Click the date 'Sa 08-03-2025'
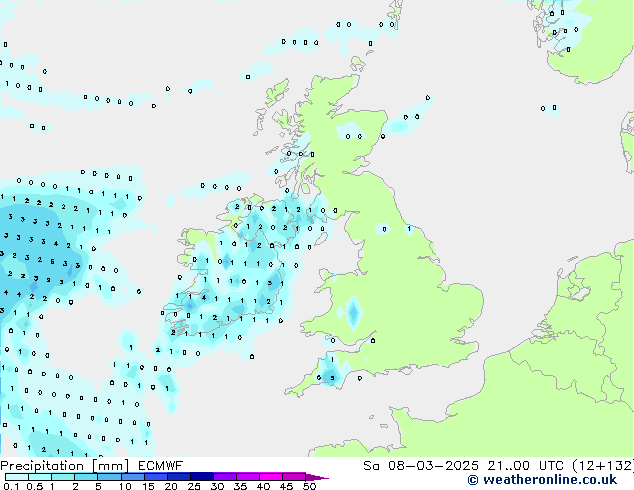Image resolution: width=634 pixels, height=490 pixels. 421,466
